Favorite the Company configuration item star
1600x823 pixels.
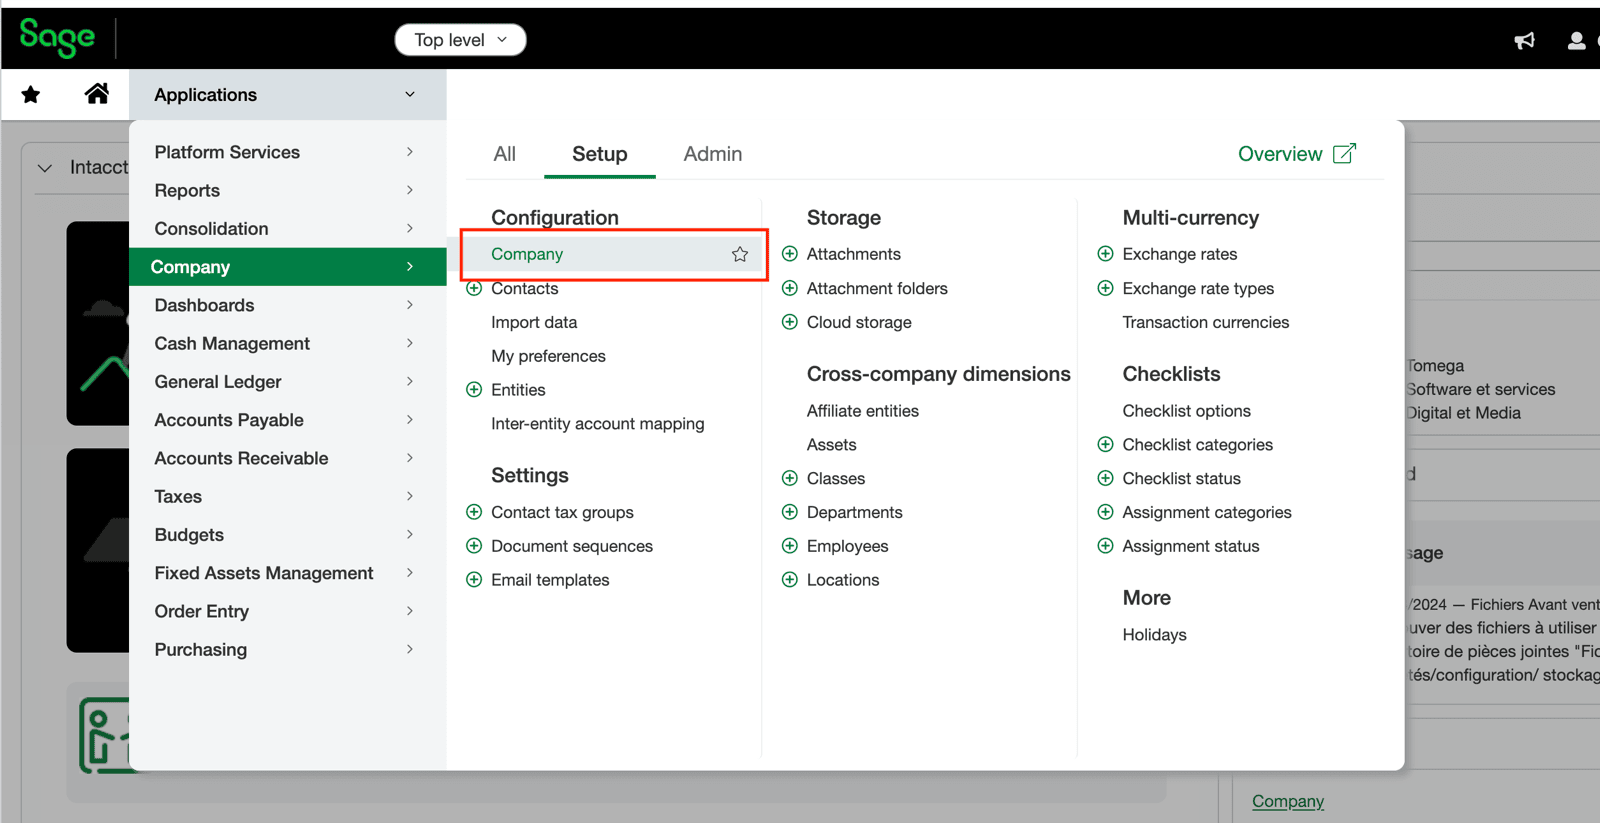point(740,254)
